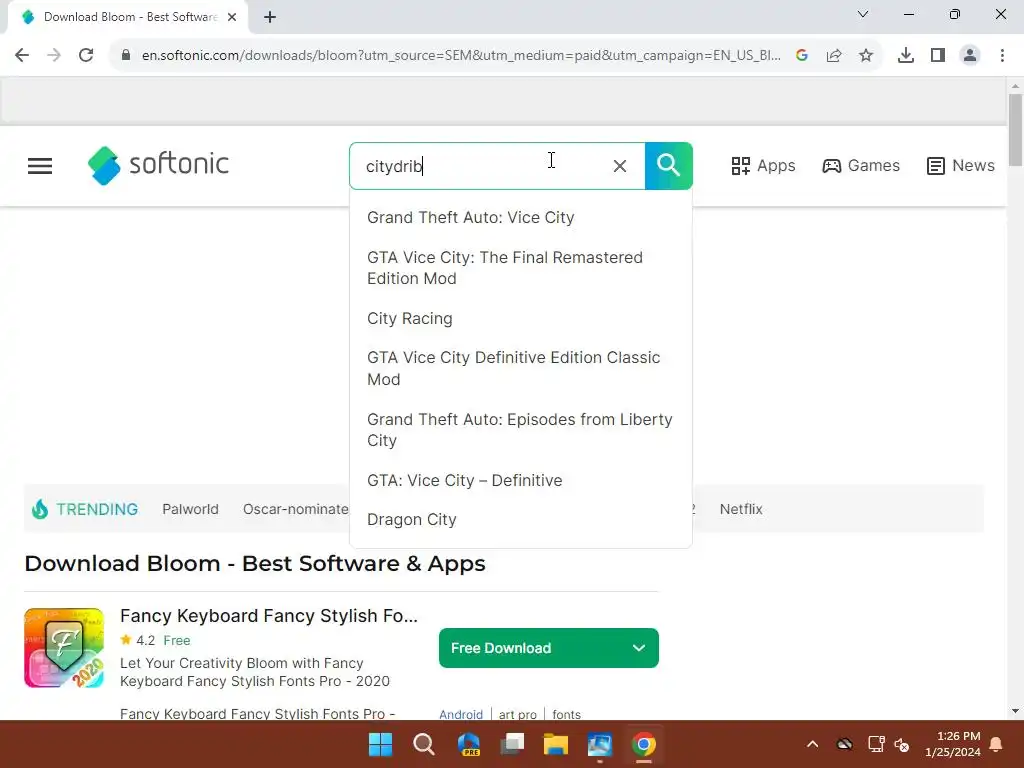Submit search with the magnifier button
Screen dimensions: 1024x768
point(669,166)
